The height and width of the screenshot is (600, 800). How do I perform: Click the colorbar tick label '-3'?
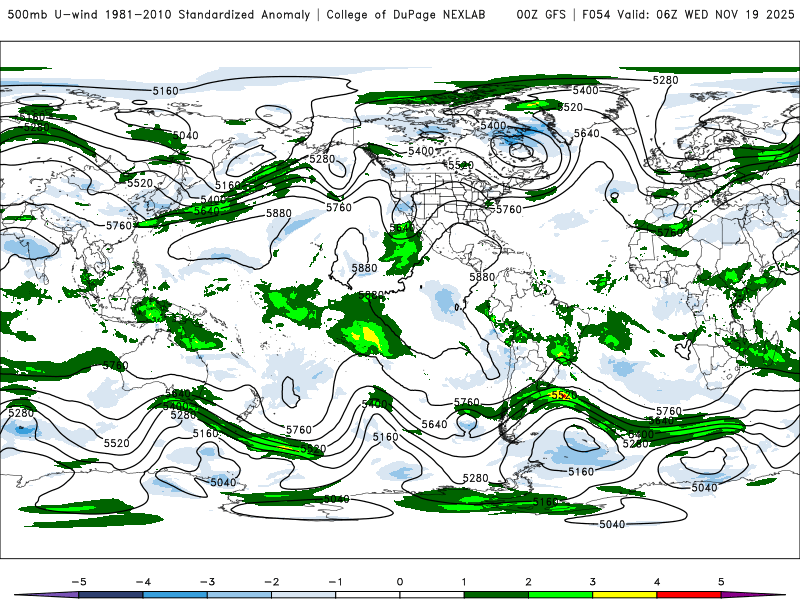click(207, 582)
